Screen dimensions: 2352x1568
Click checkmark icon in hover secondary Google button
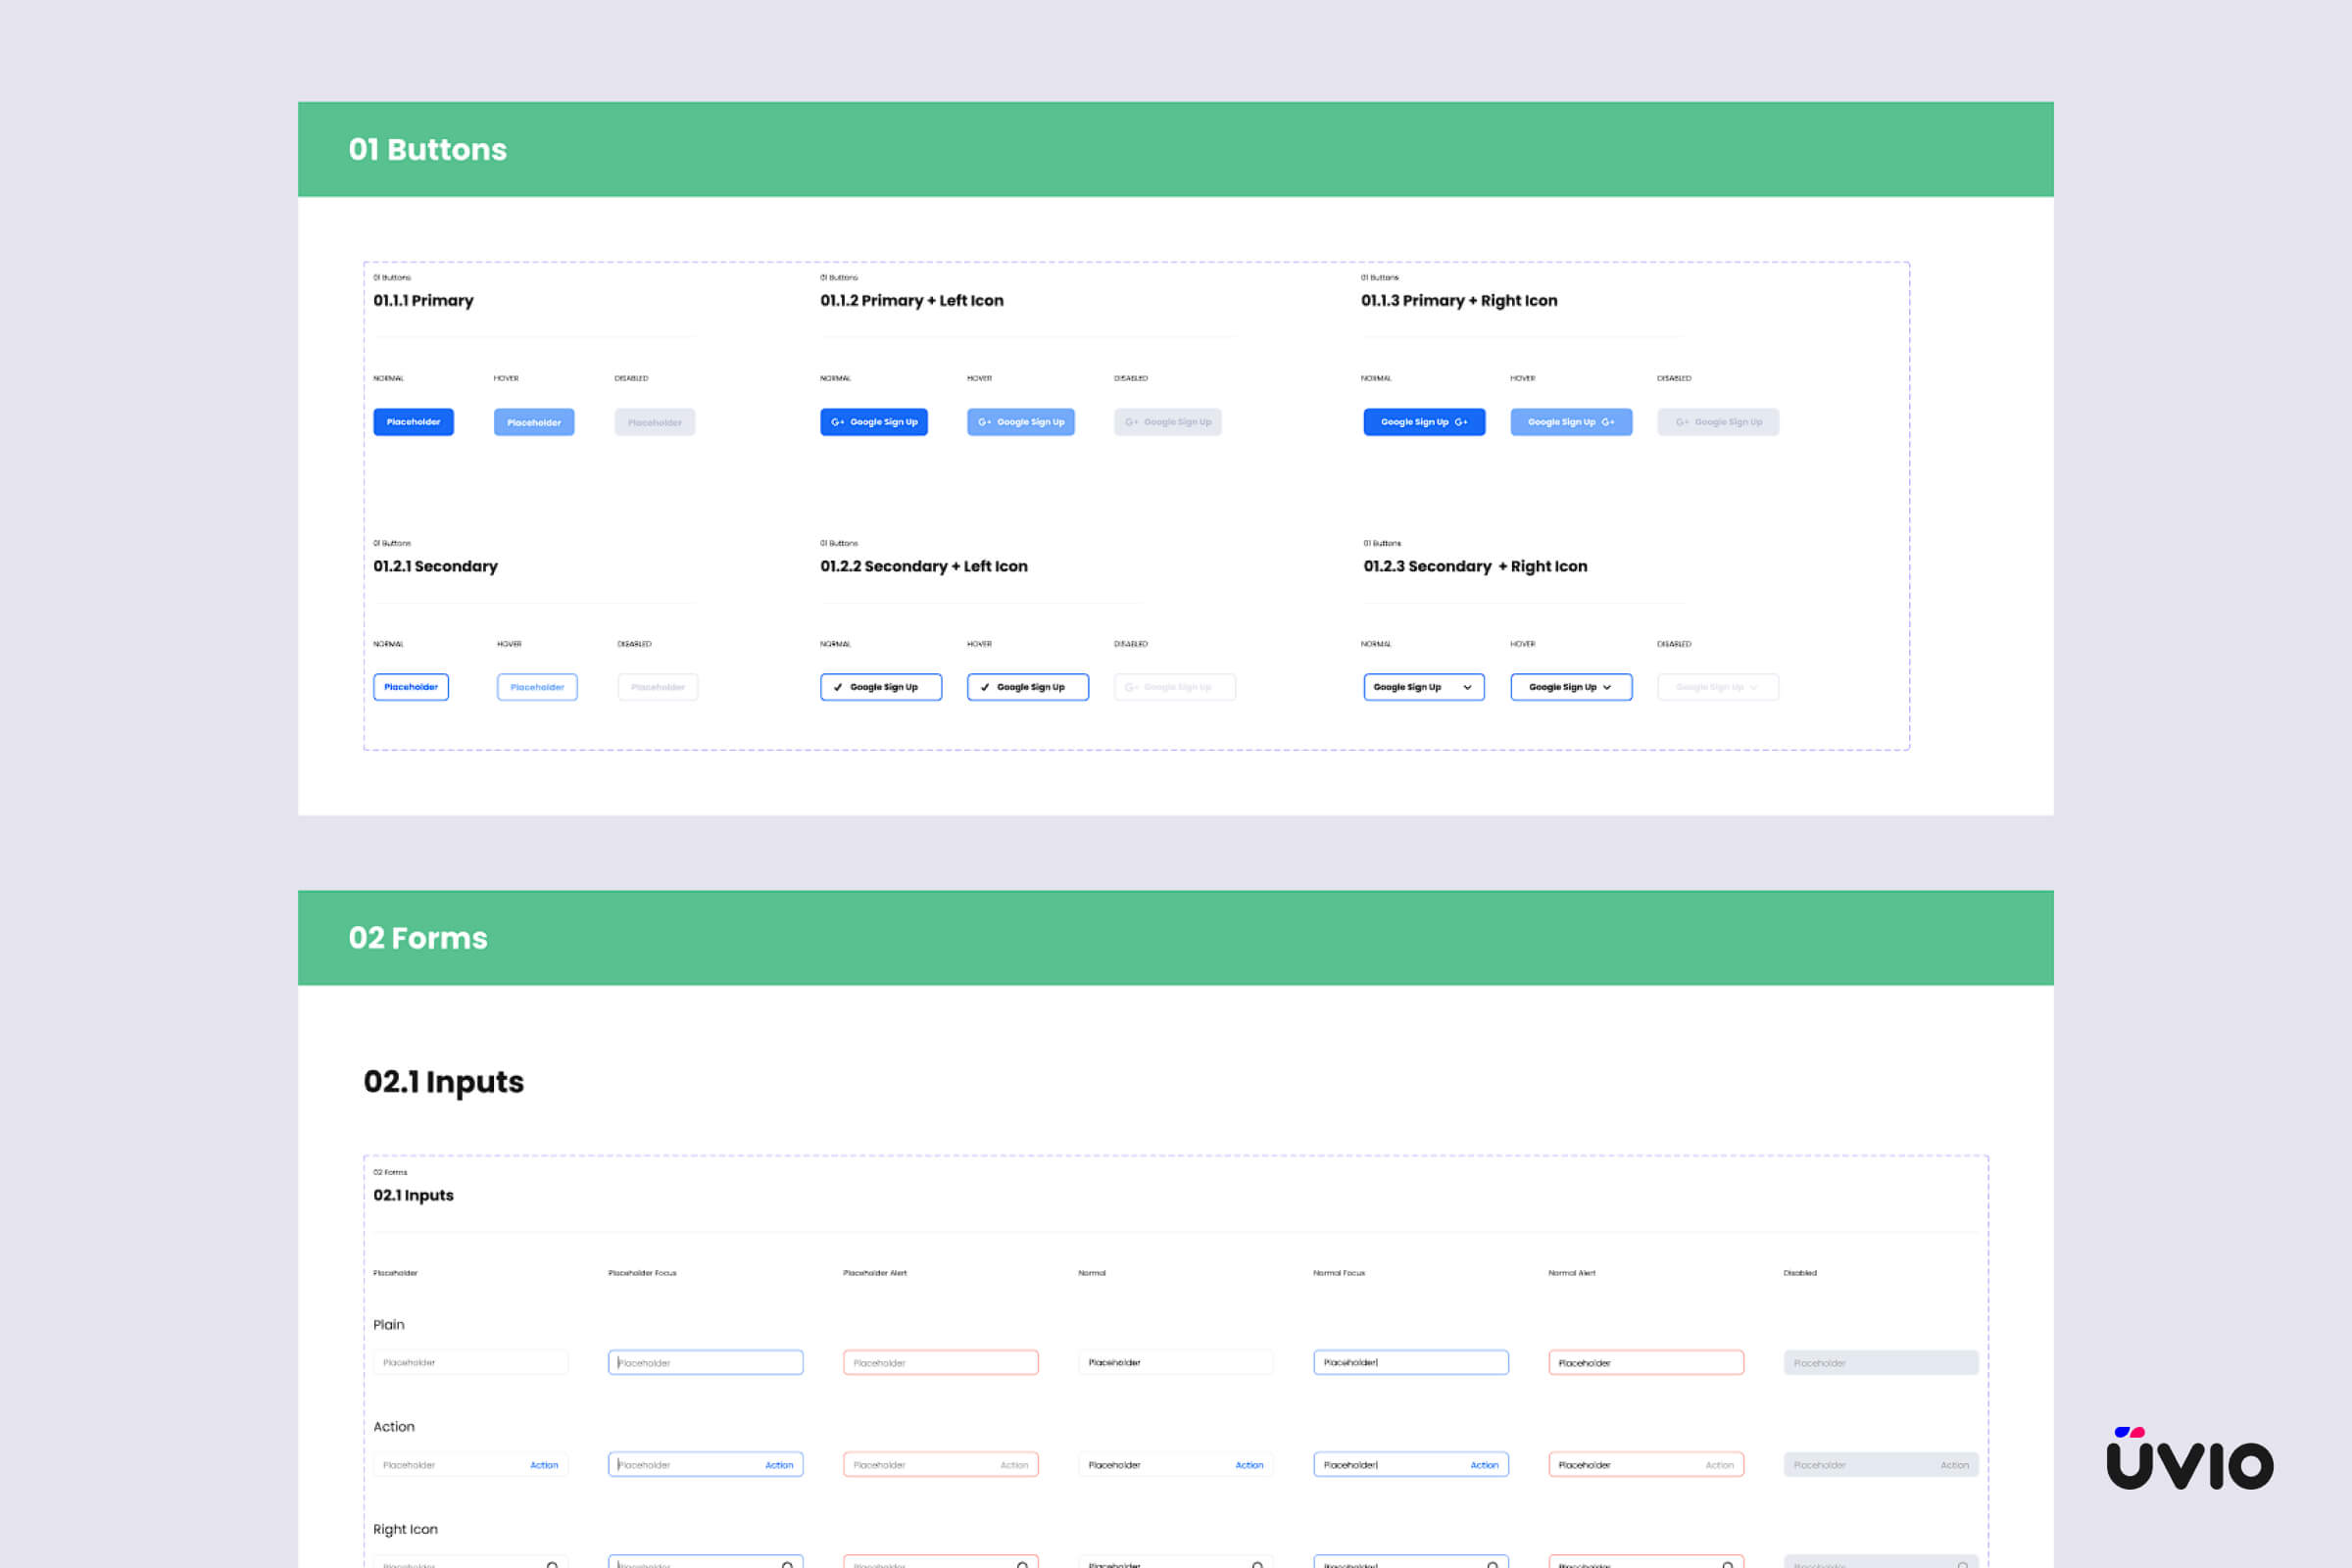(985, 687)
